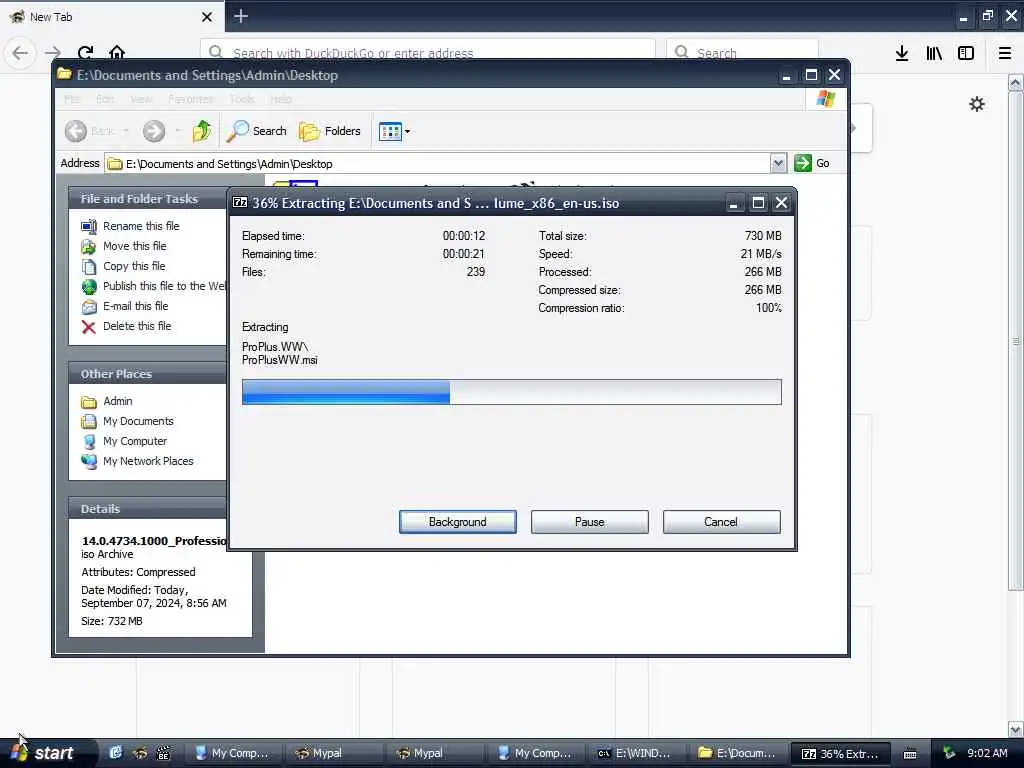Minimize the 7-Zip extracting dialog
1024x768 pixels.
[x=733, y=203]
